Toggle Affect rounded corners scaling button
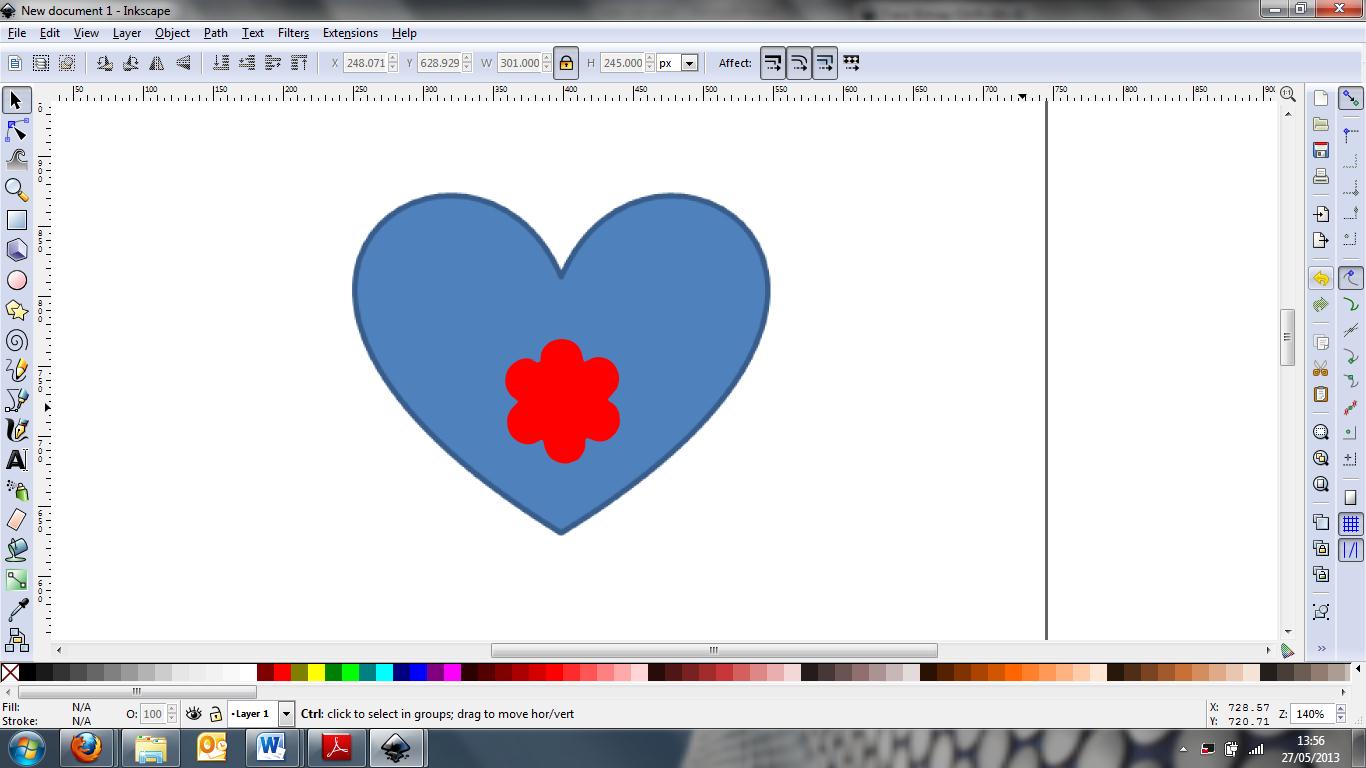 pos(799,63)
